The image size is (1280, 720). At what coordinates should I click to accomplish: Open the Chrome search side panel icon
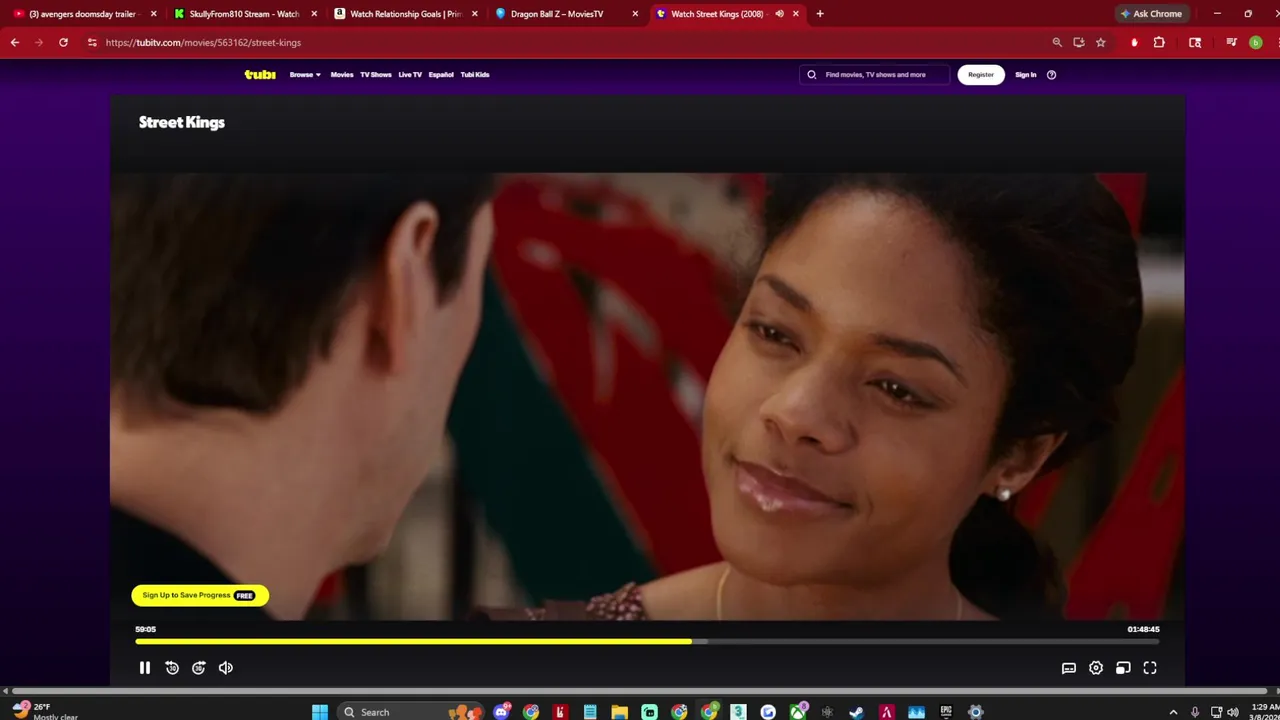(1195, 42)
